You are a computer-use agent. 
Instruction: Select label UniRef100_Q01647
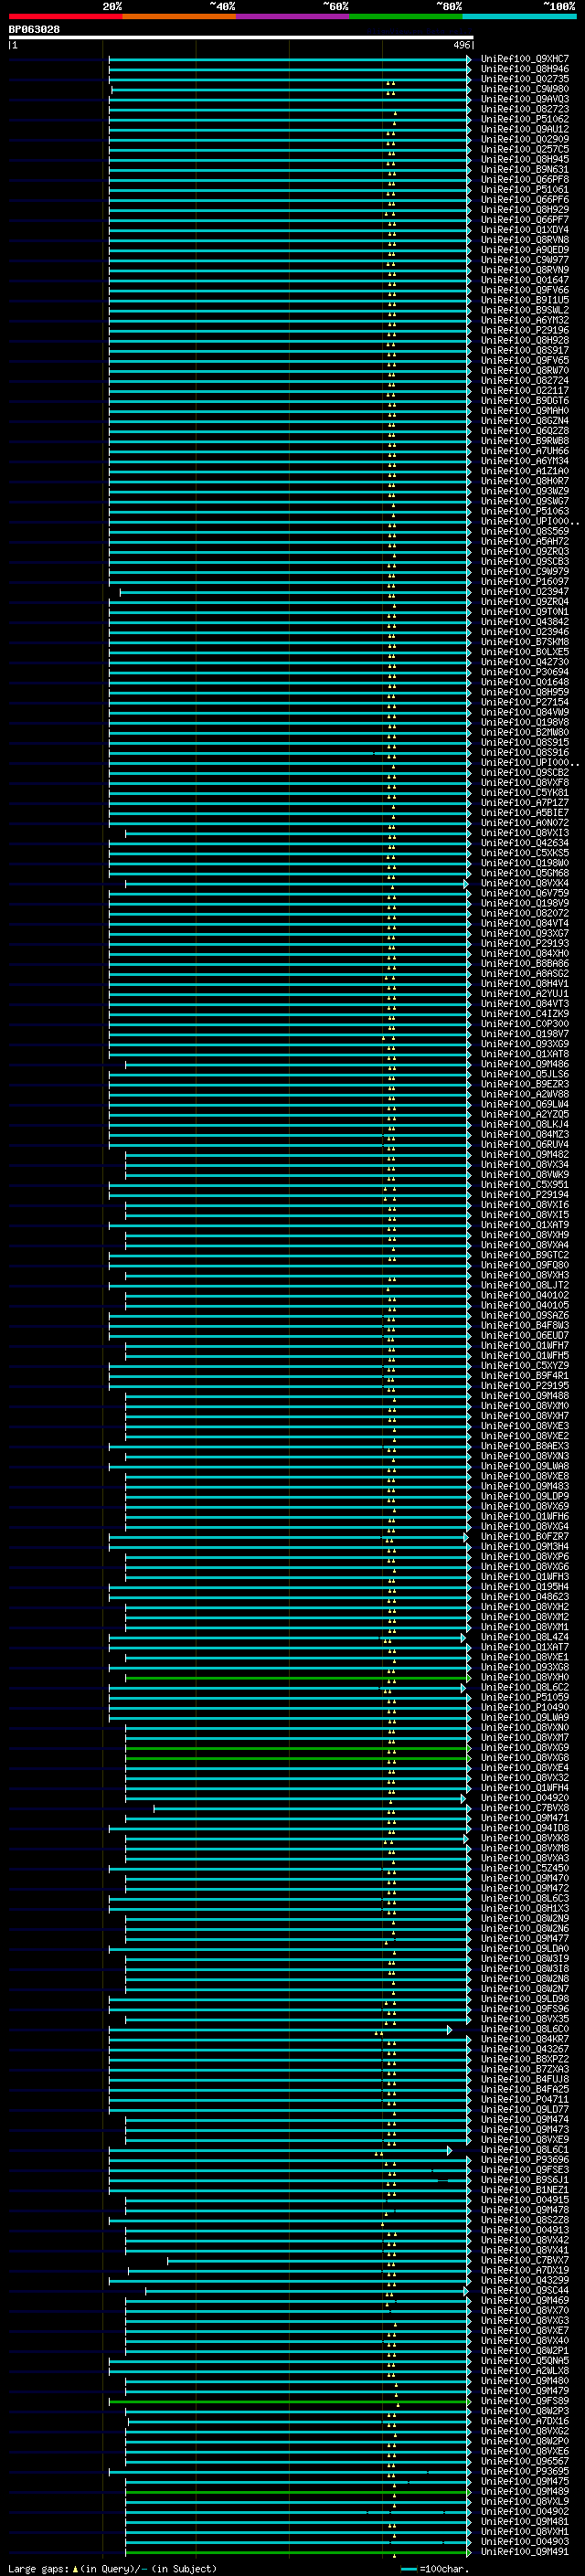pos(525,280)
